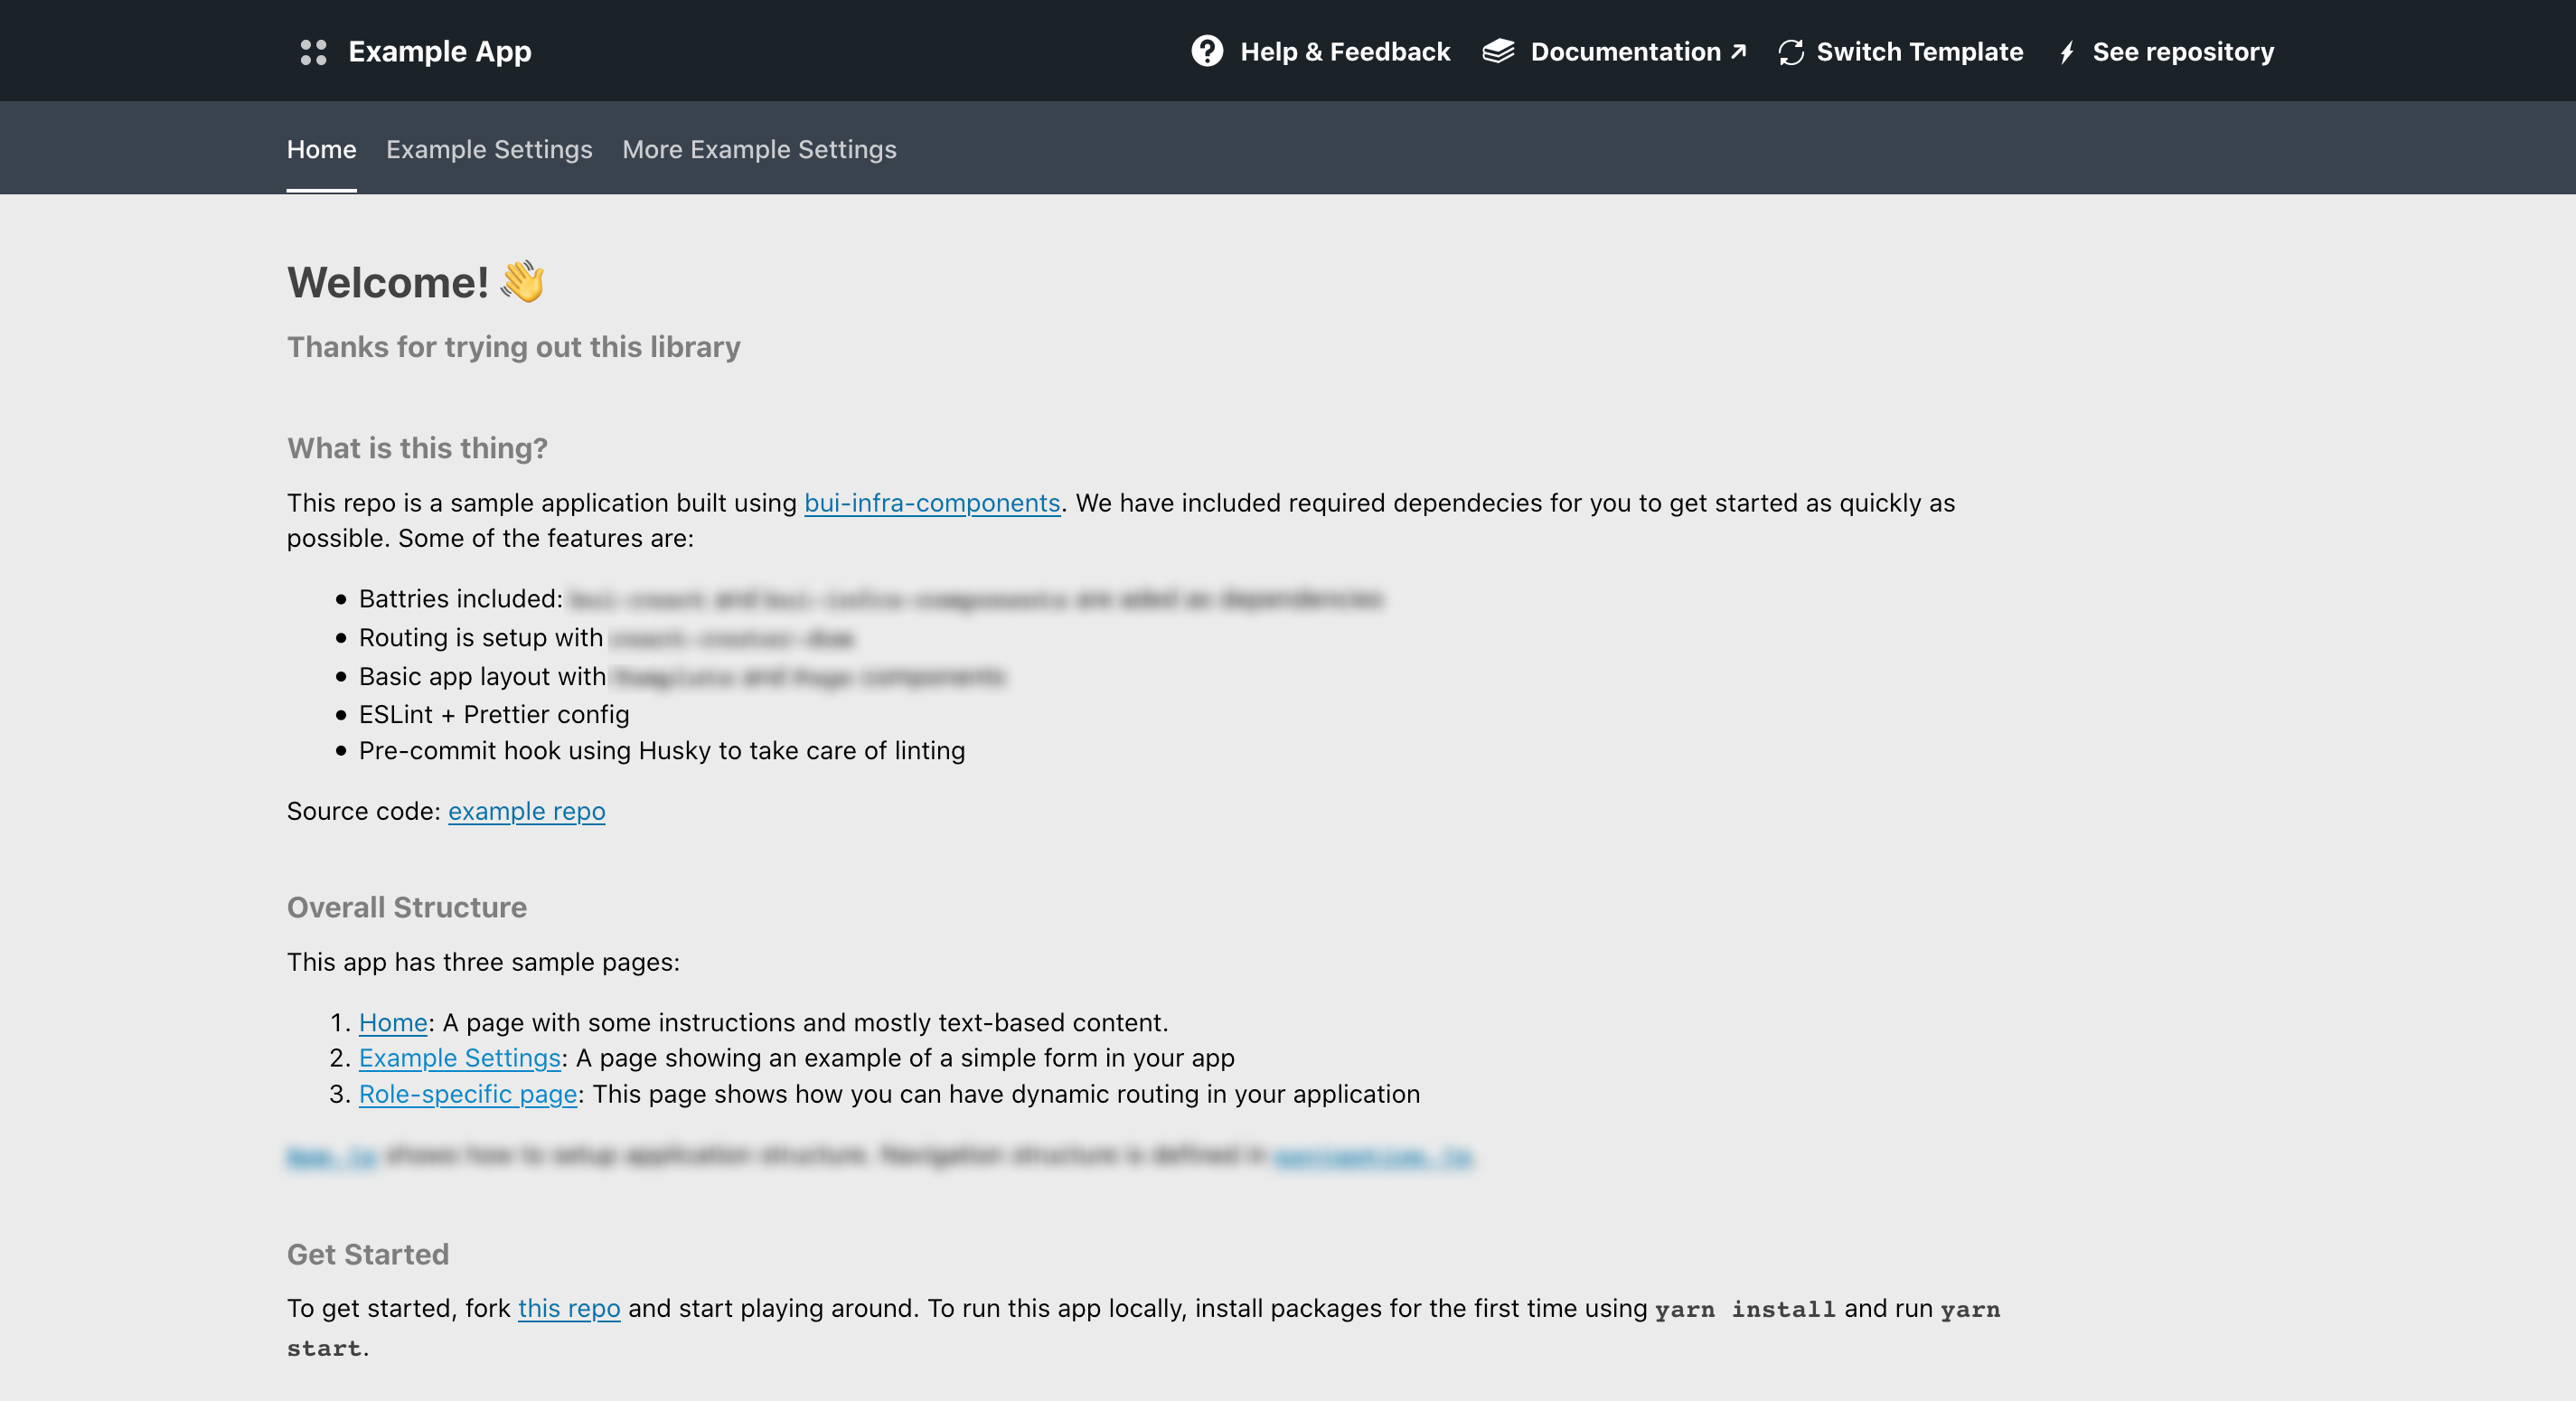Click the Documentation icon
This screenshot has width=2576, height=1401.
pos(1500,50)
